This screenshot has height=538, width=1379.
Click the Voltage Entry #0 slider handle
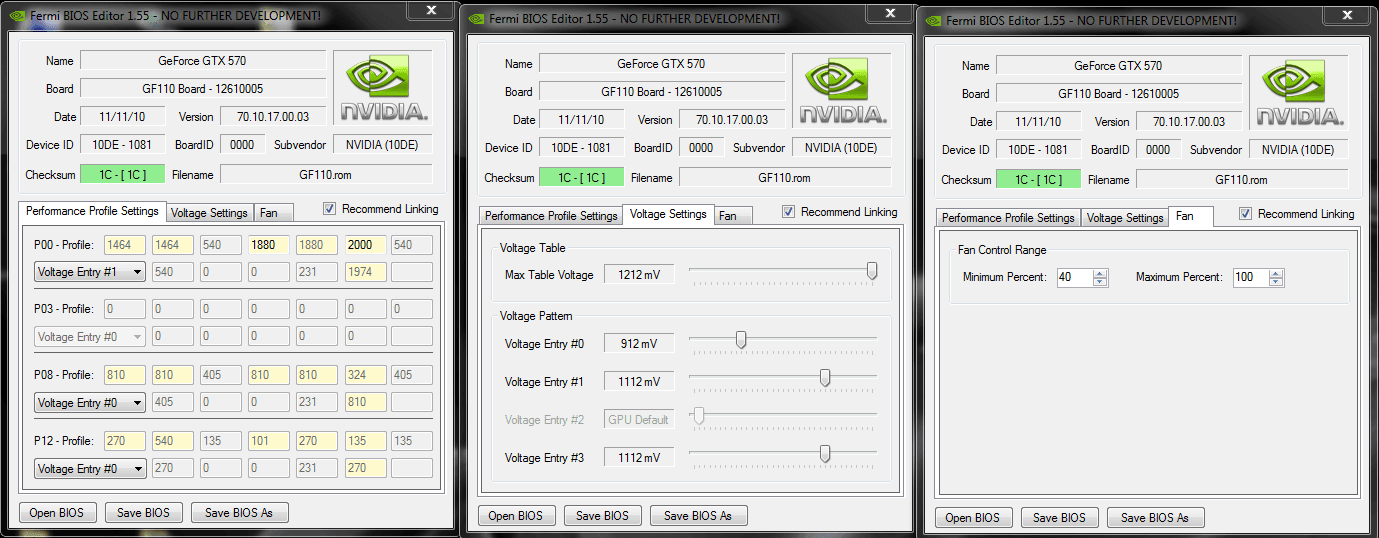click(741, 340)
